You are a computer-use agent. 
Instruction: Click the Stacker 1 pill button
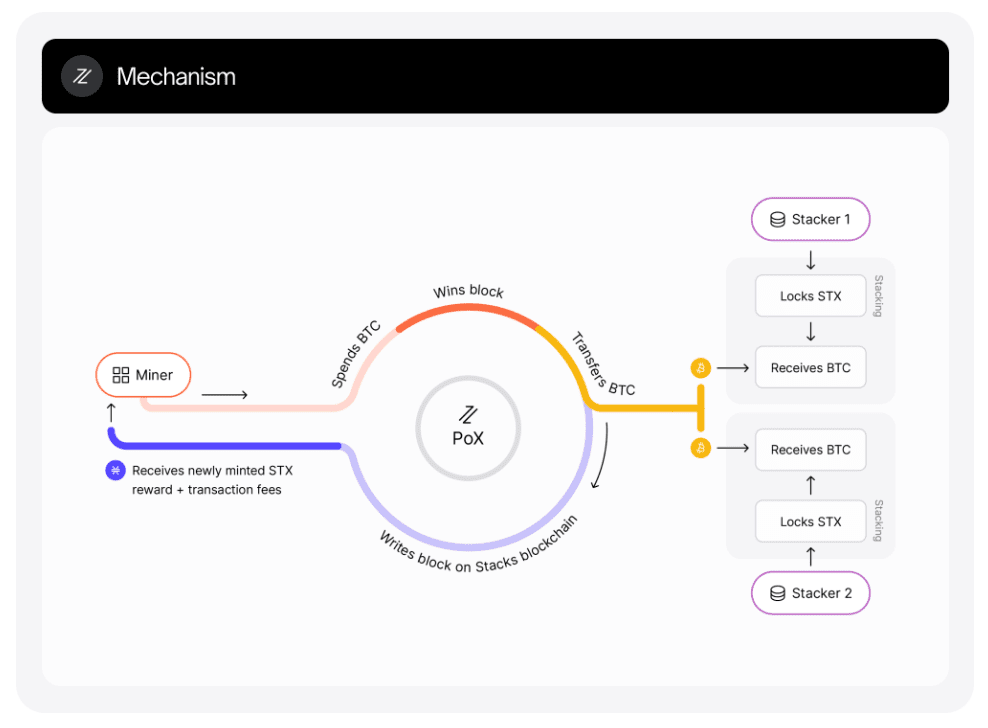coord(810,219)
